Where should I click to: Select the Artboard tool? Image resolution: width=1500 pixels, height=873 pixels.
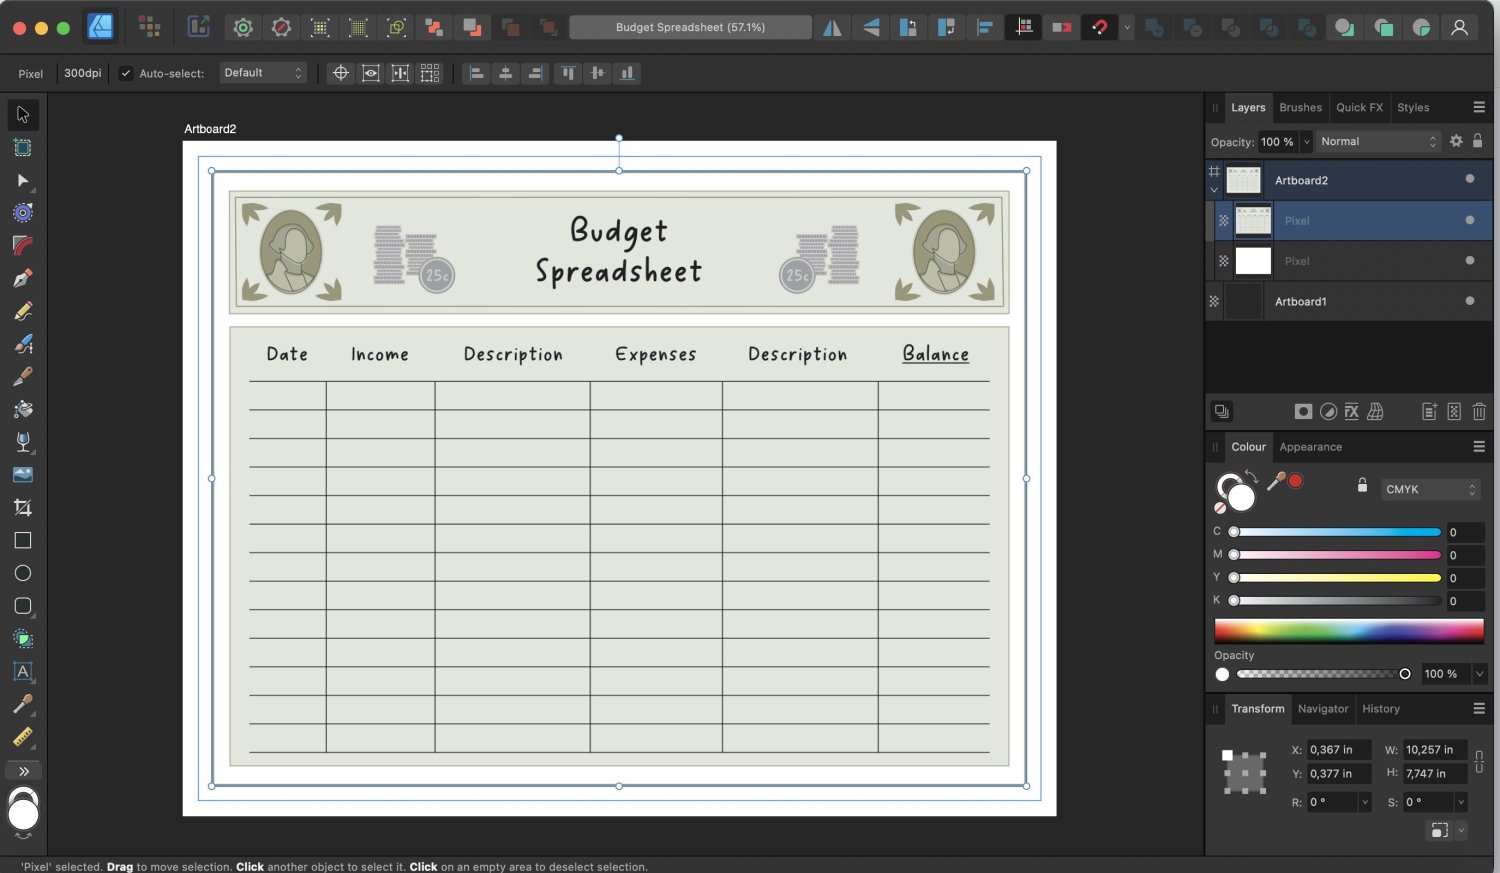pyautogui.click(x=22, y=148)
